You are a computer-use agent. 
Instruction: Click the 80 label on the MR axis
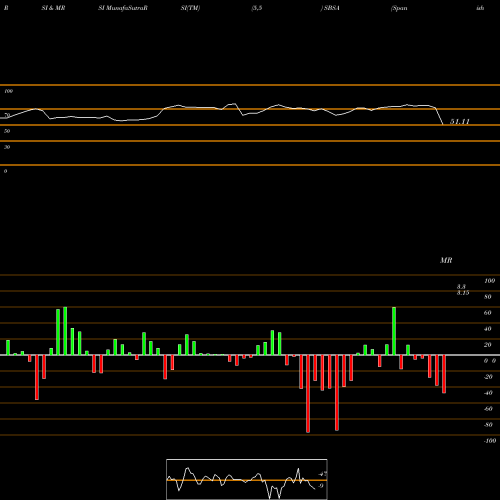(488, 297)
